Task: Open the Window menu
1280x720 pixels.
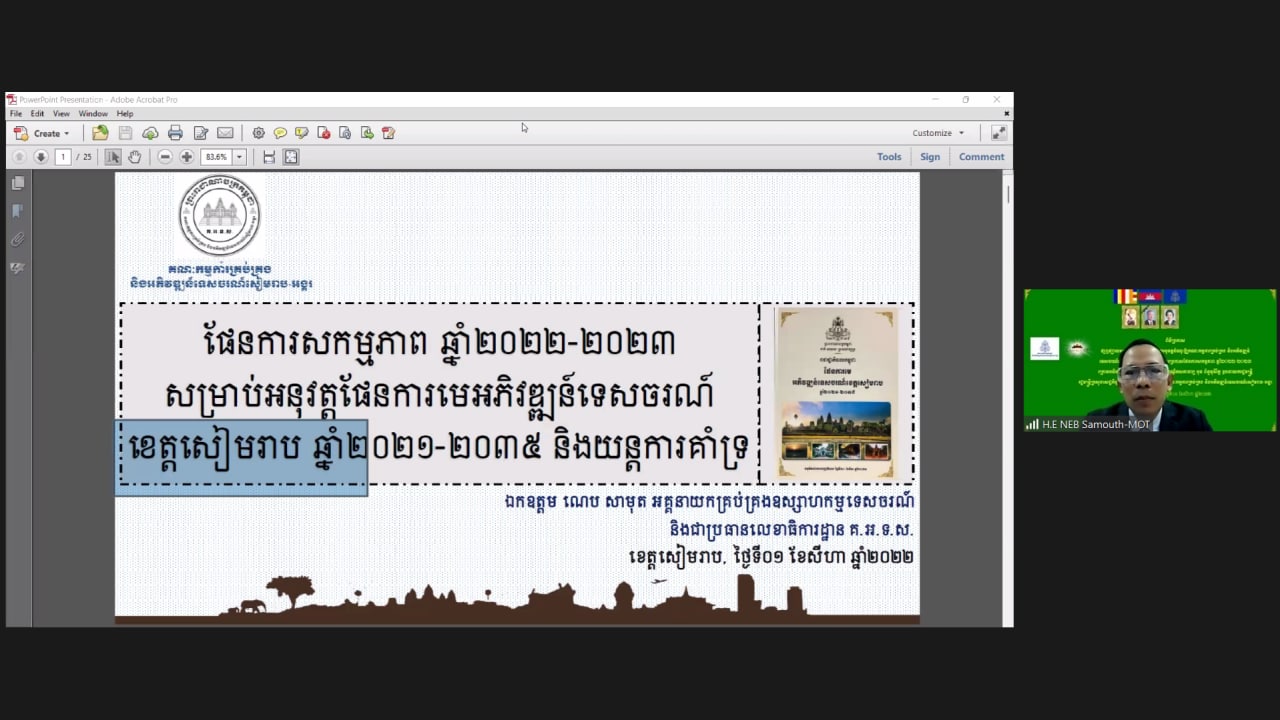Action: click(93, 114)
